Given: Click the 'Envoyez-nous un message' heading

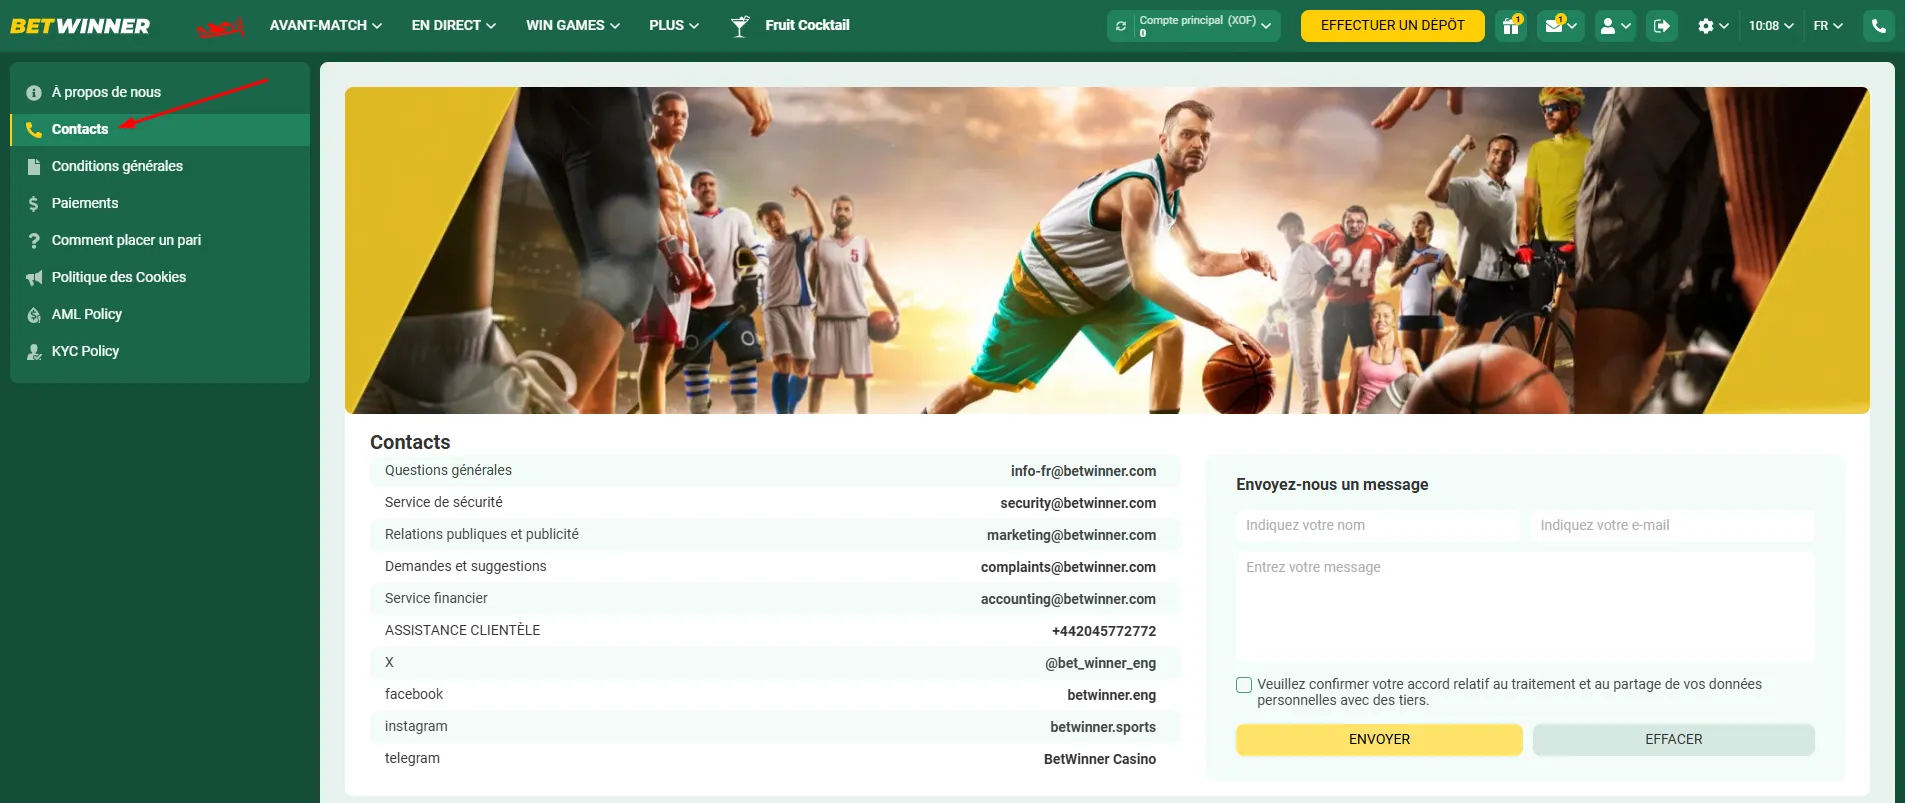Looking at the screenshot, I should [1332, 485].
